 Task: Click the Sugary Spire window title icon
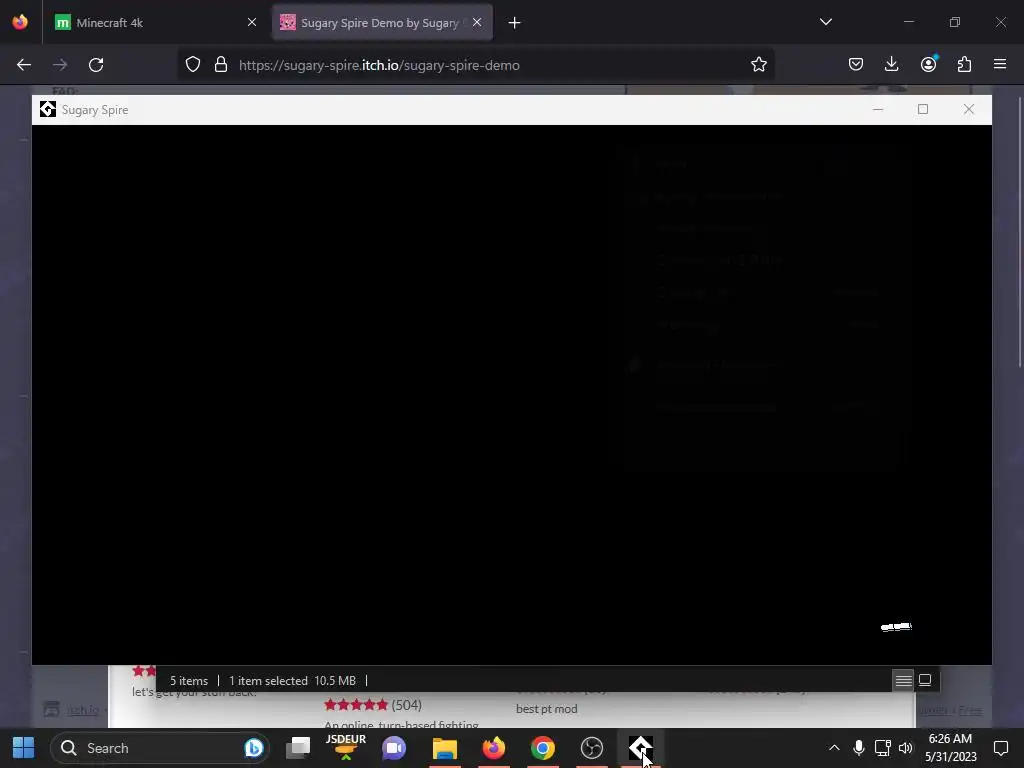coord(48,110)
